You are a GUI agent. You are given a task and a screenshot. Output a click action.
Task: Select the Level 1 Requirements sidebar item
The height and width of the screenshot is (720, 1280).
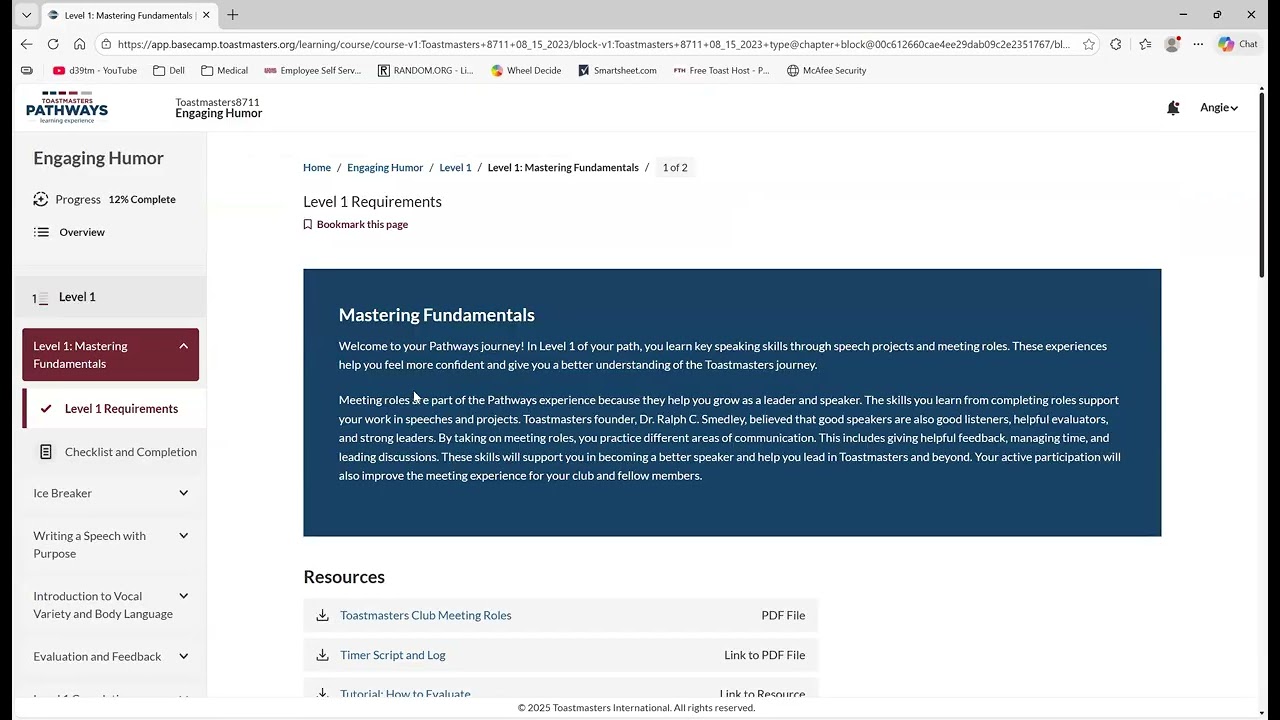click(114, 409)
